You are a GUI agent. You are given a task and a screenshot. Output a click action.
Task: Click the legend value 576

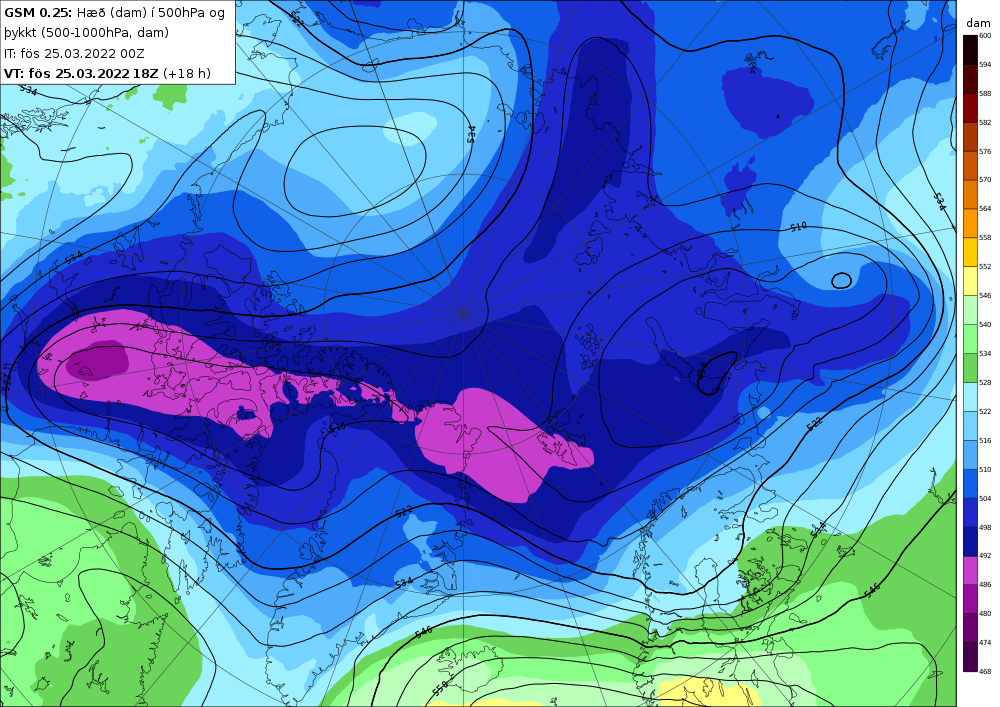[x=985, y=151]
